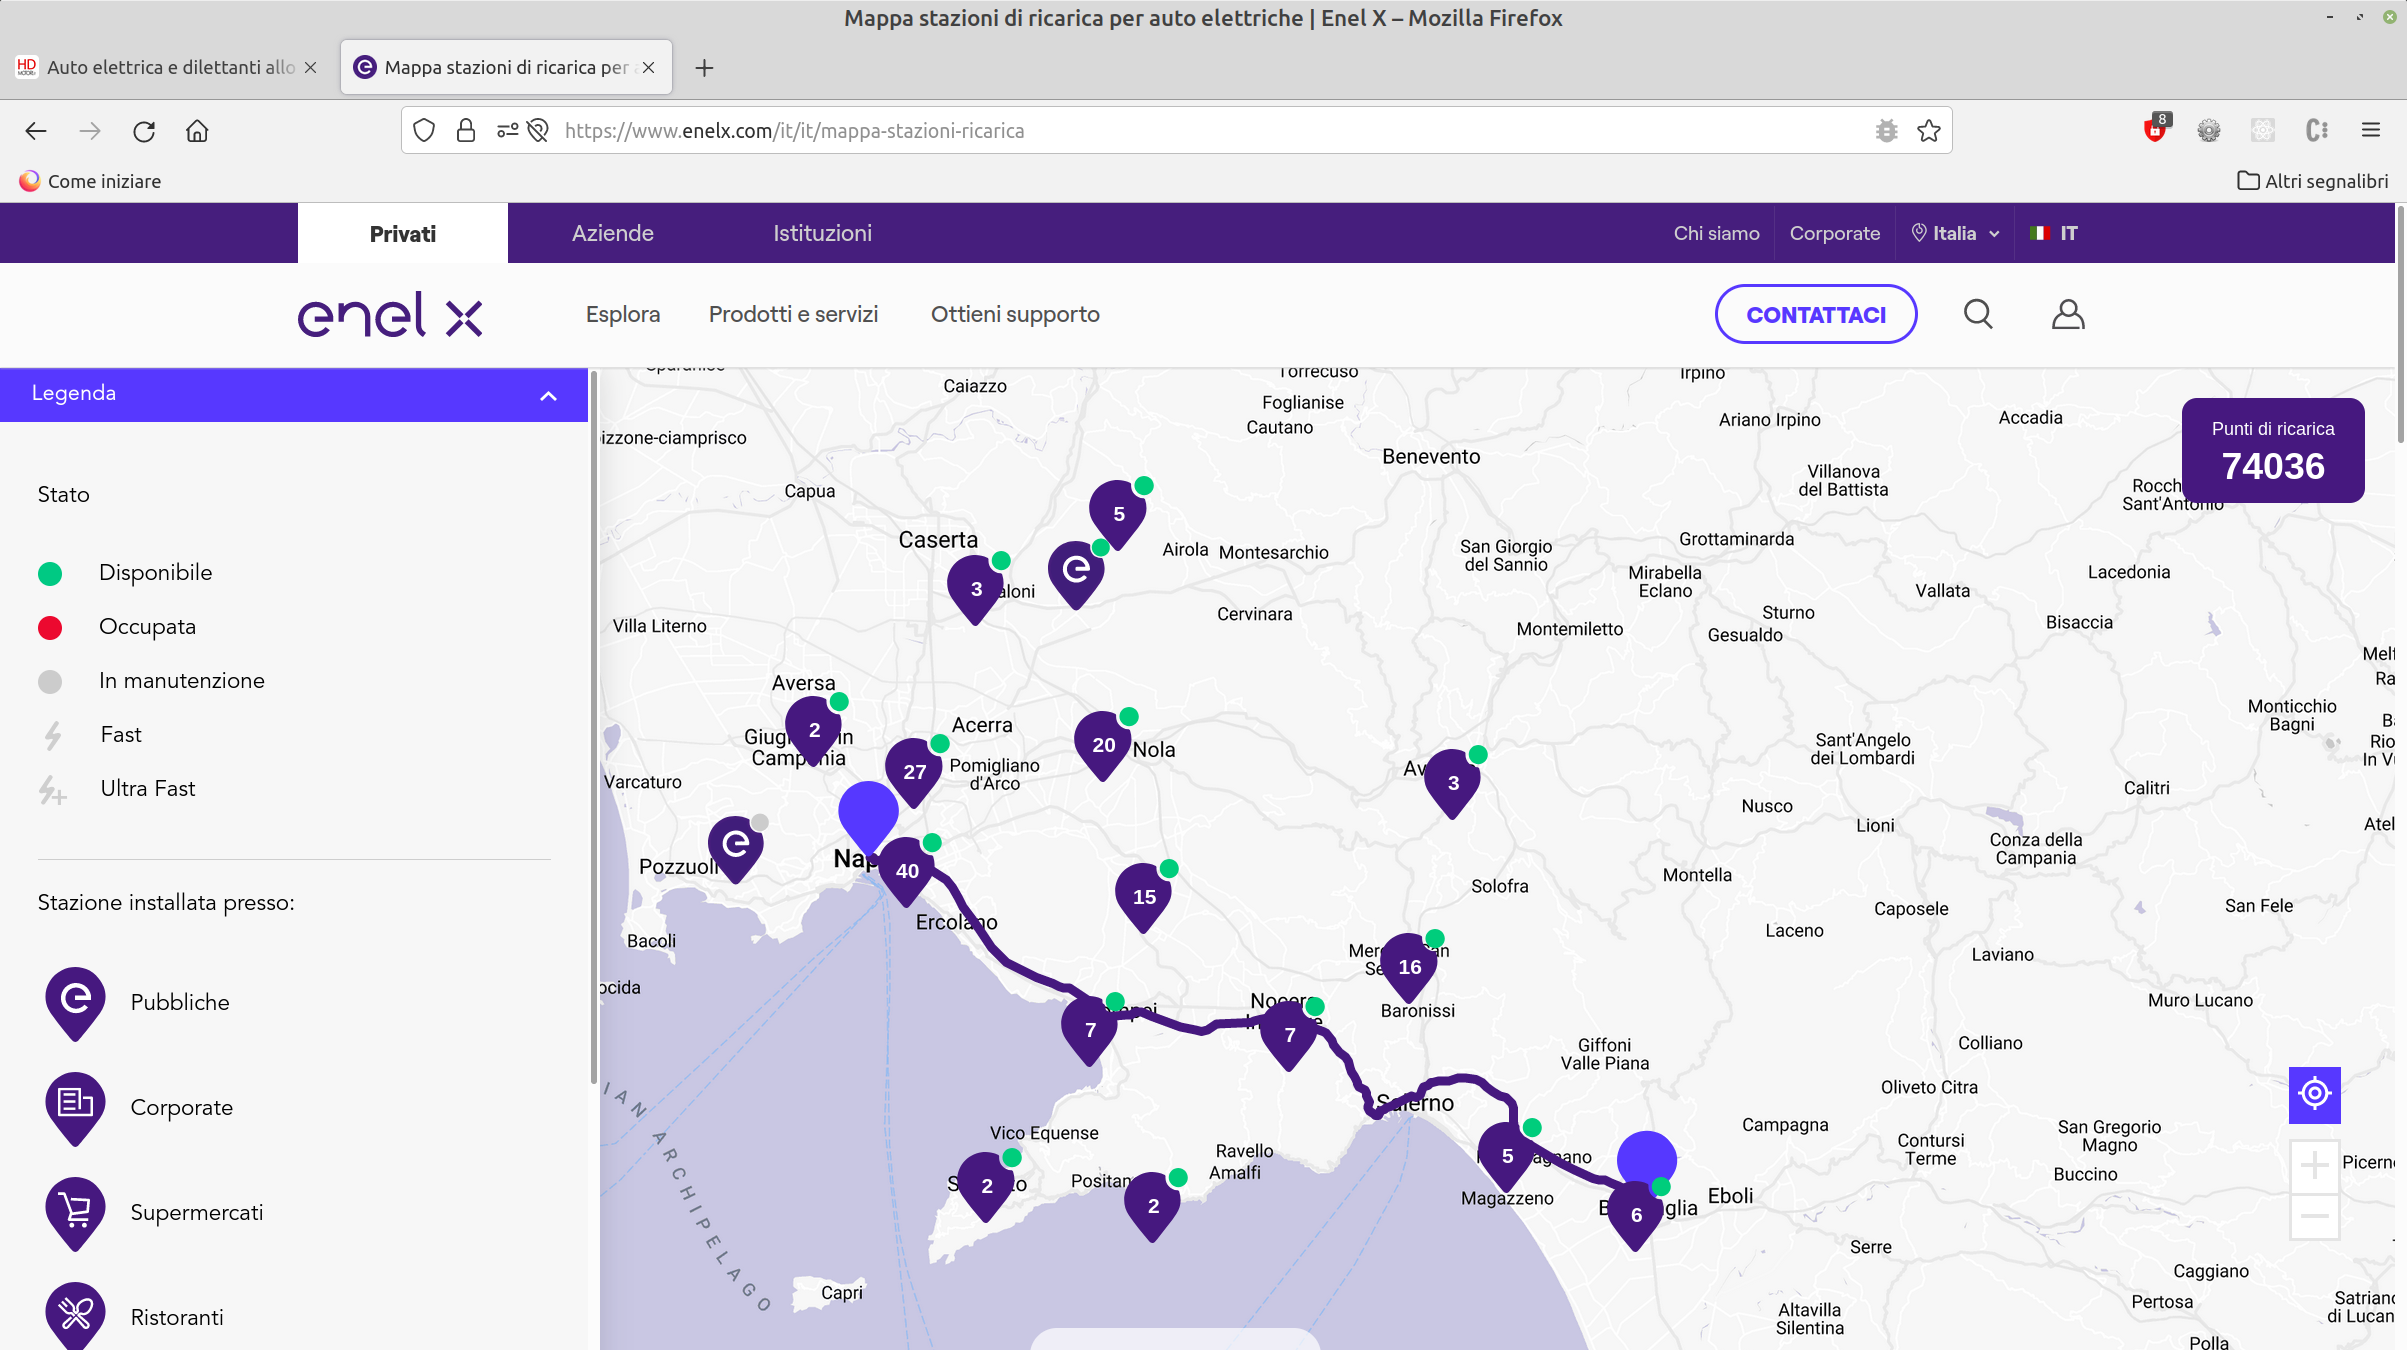Close the Auto elettrica e dilettanti tab
The width and height of the screenshot is (2407, 1350).
(x=310, y=67)
